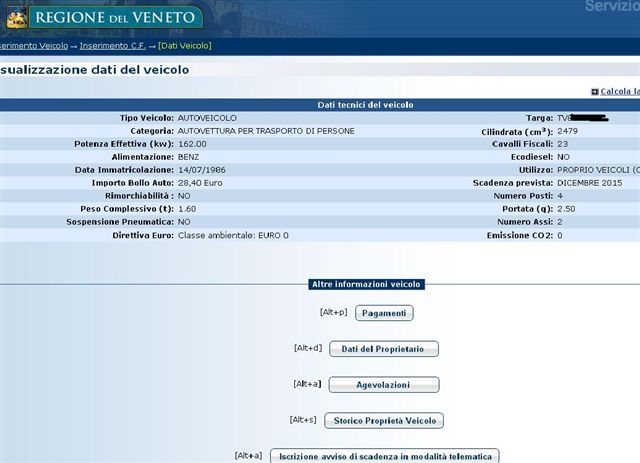Image resolution: width=640 pixels, height=463 pixels.
Task: Click the Visualizzazione dati del veicolo heading
Action: [x=95, y=70]
